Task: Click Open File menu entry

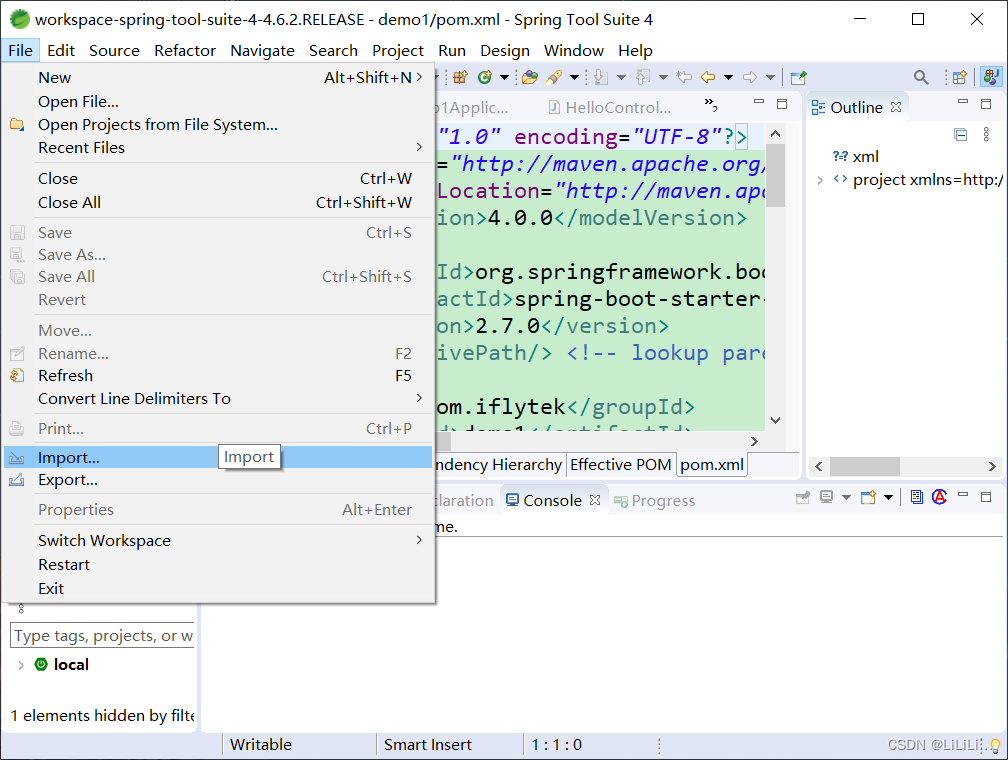Action: [217, 102]
